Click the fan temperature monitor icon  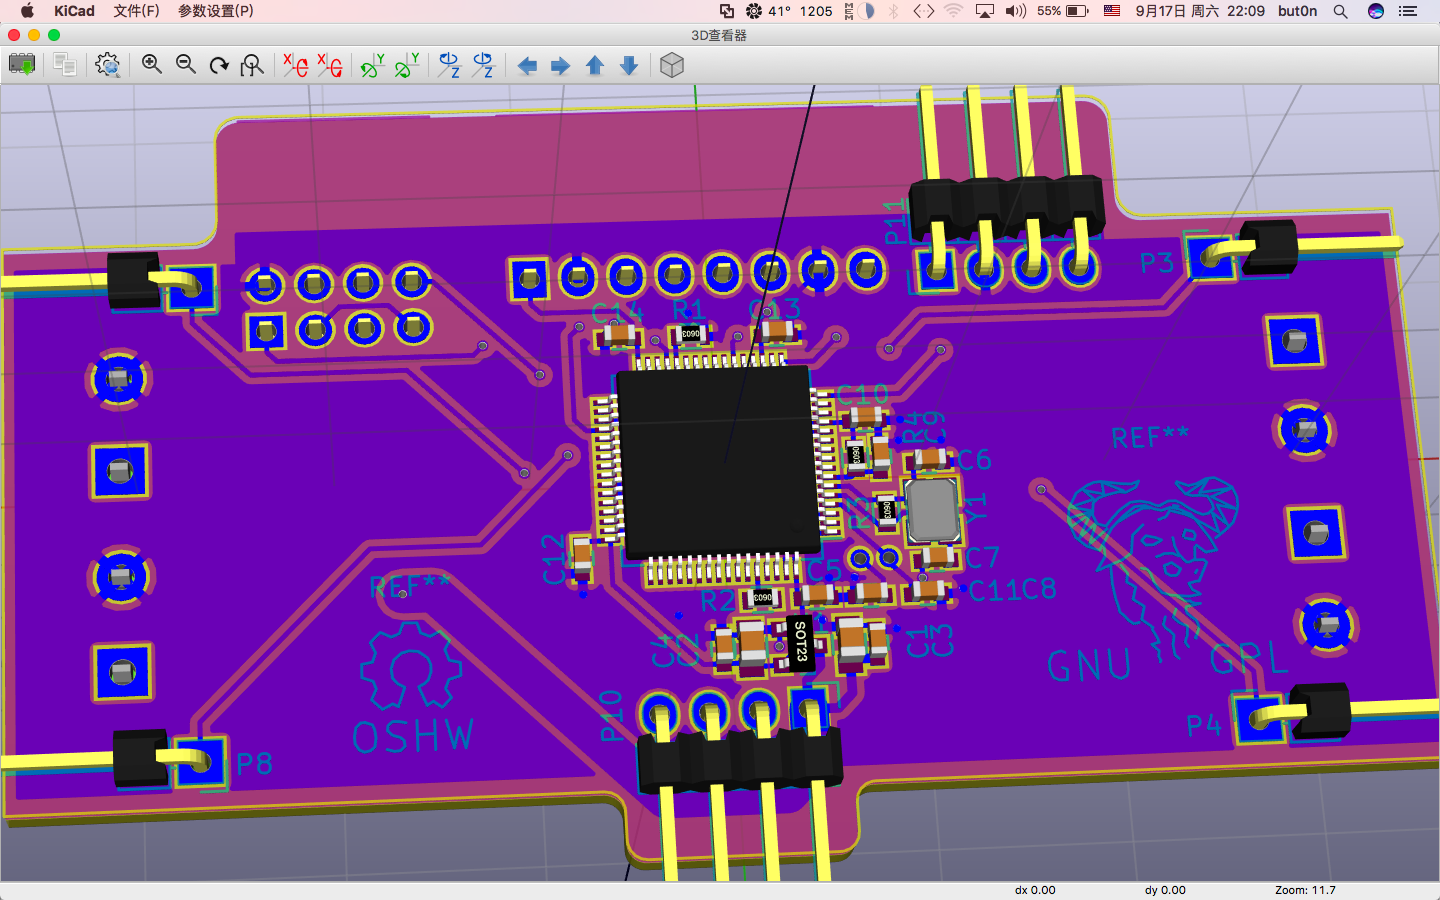(x=754, y=11)
